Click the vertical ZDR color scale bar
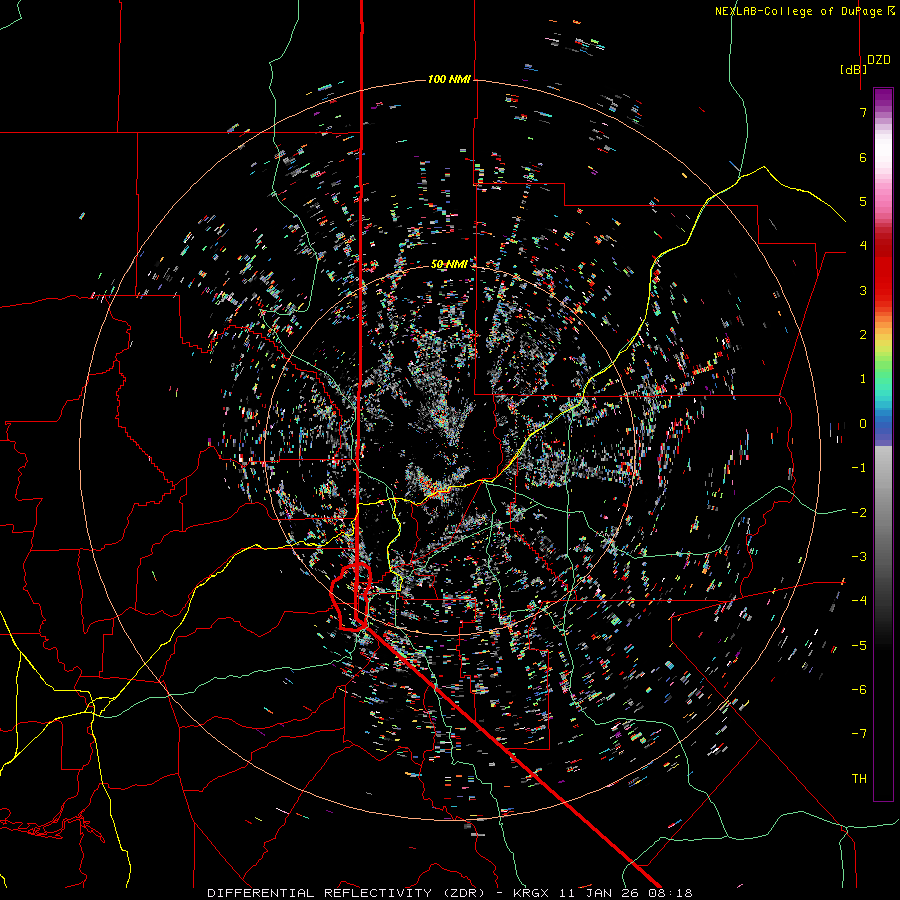 (883, 444)
